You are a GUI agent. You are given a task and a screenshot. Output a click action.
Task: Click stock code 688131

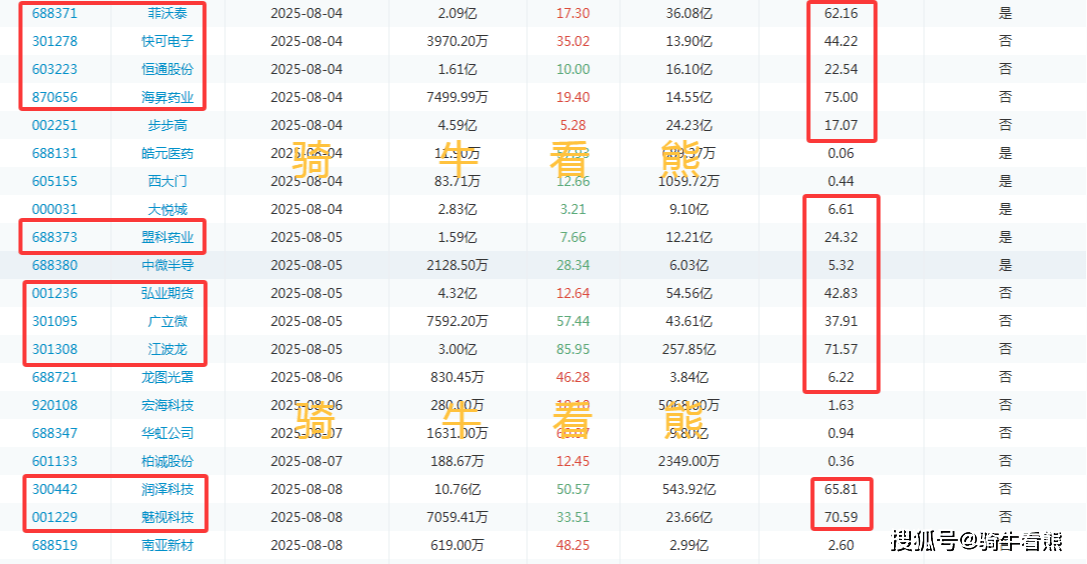[x=55, y=154]
